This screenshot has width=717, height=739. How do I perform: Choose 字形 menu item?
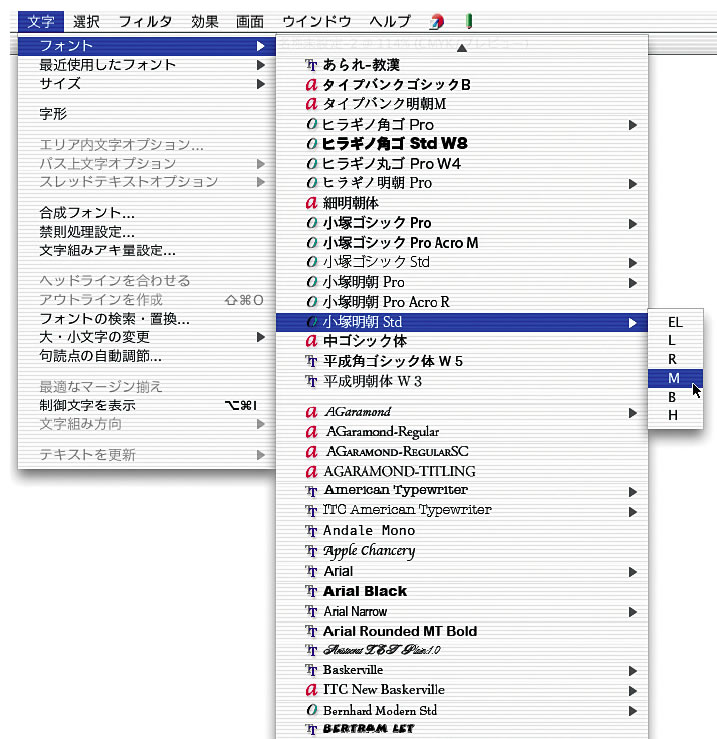(147, 114)
